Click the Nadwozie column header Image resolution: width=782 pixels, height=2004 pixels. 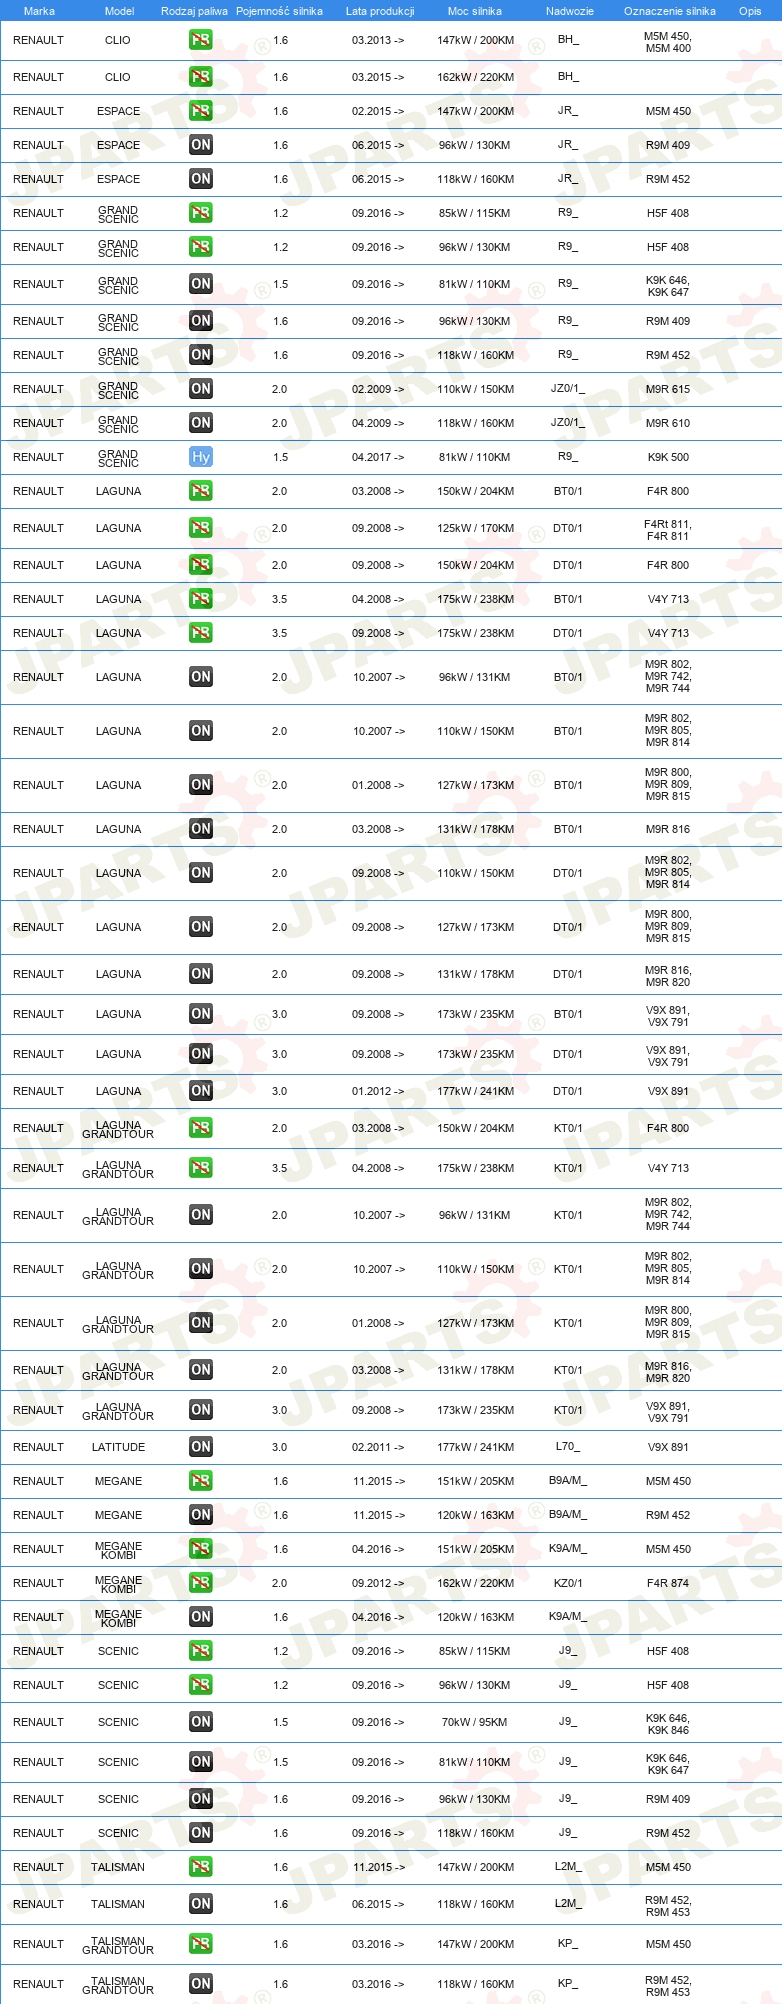(570, 11)
